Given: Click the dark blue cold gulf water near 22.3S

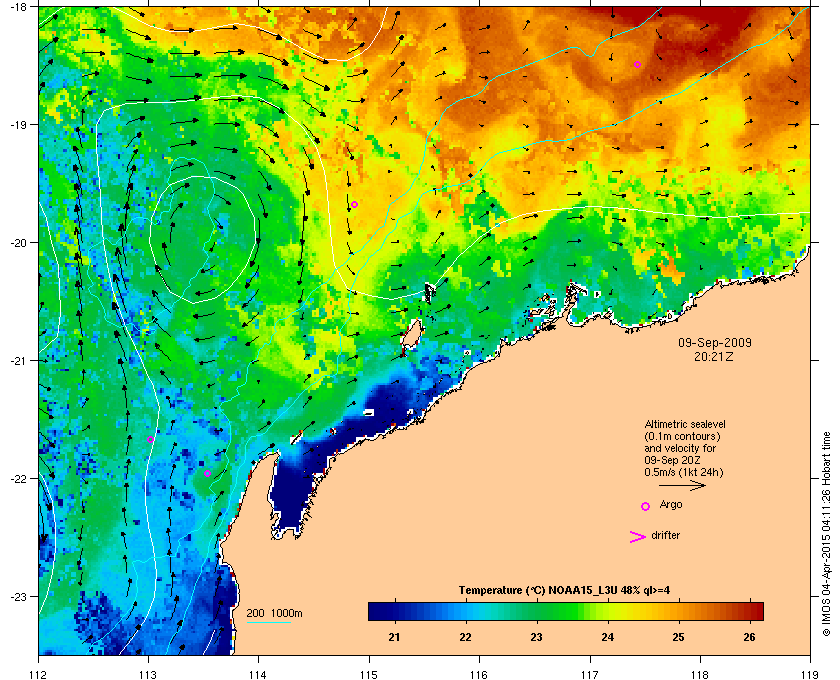Looking at the screenshot, I should [289, 496].
